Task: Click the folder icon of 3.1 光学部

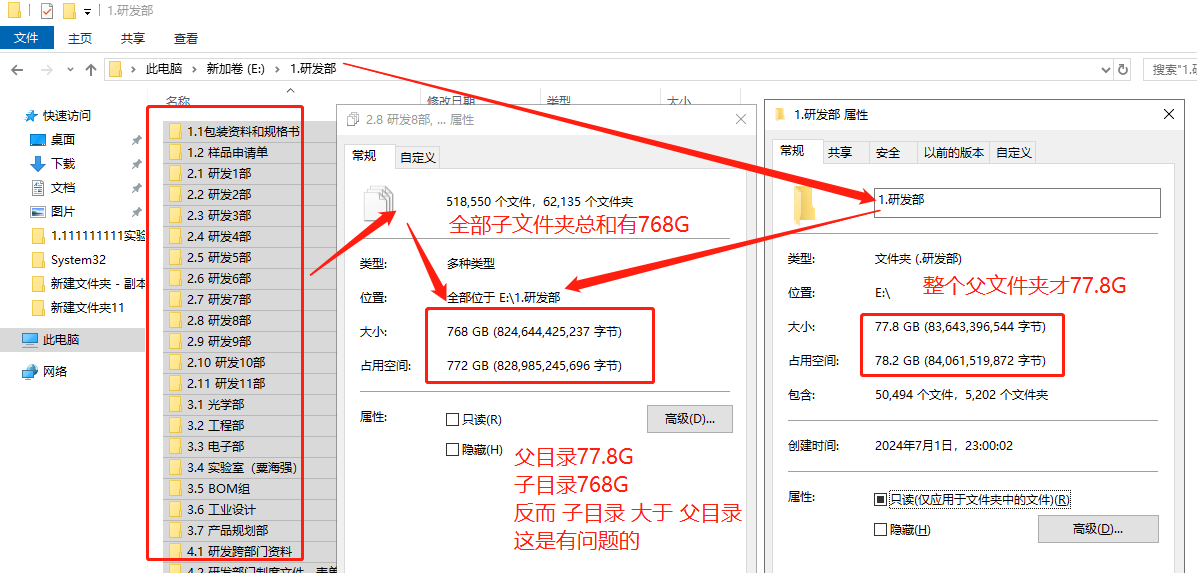Action: tap(175, 404)
